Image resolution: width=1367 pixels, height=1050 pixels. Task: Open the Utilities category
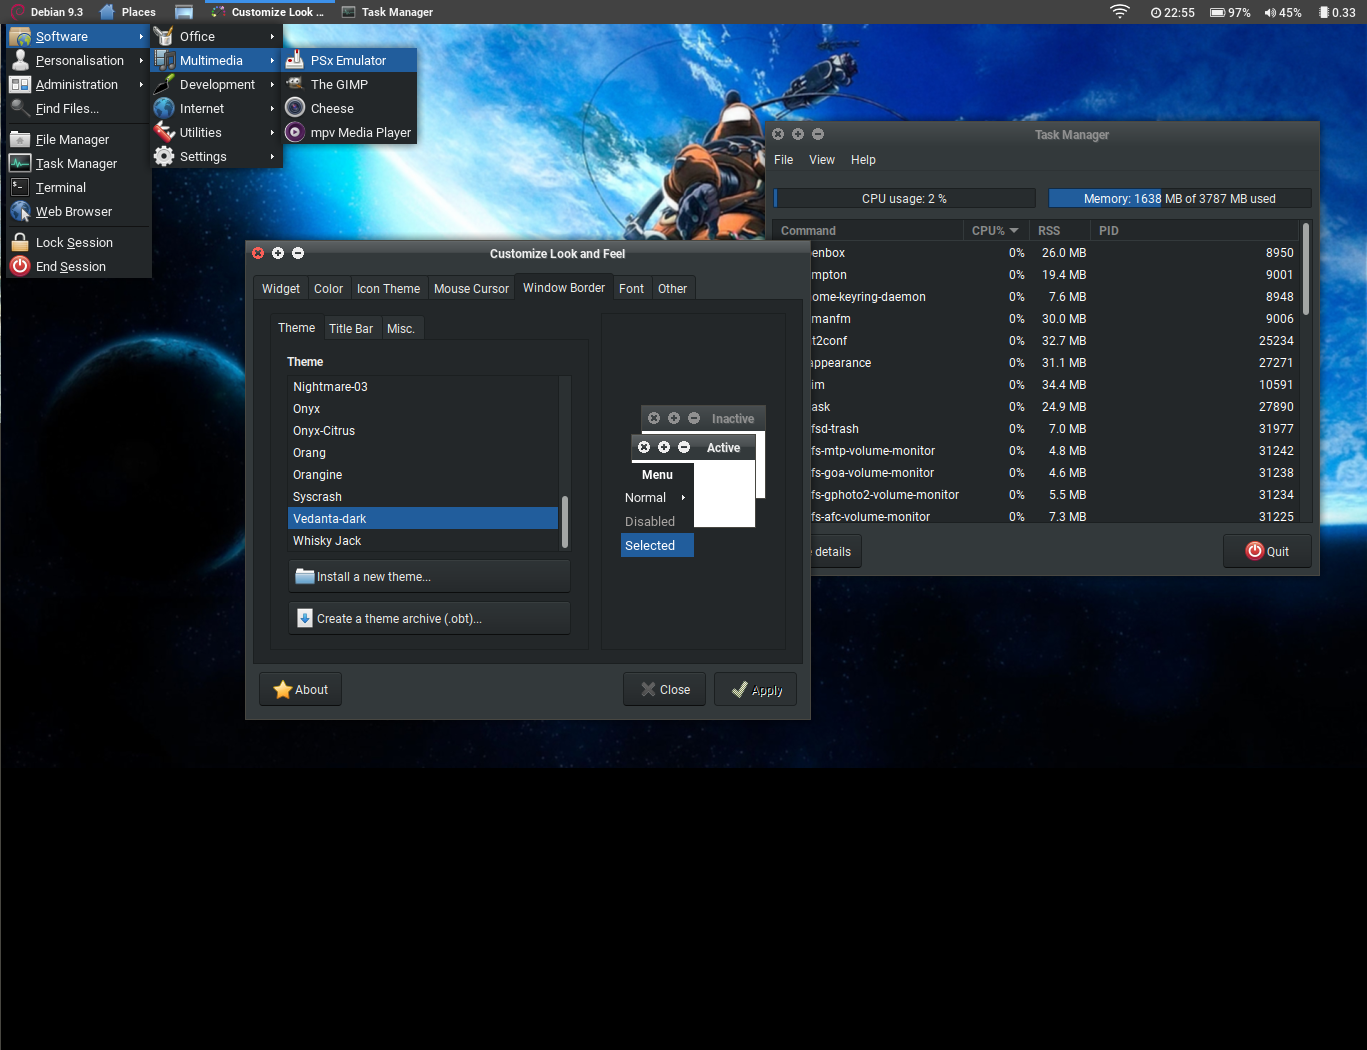216,132
